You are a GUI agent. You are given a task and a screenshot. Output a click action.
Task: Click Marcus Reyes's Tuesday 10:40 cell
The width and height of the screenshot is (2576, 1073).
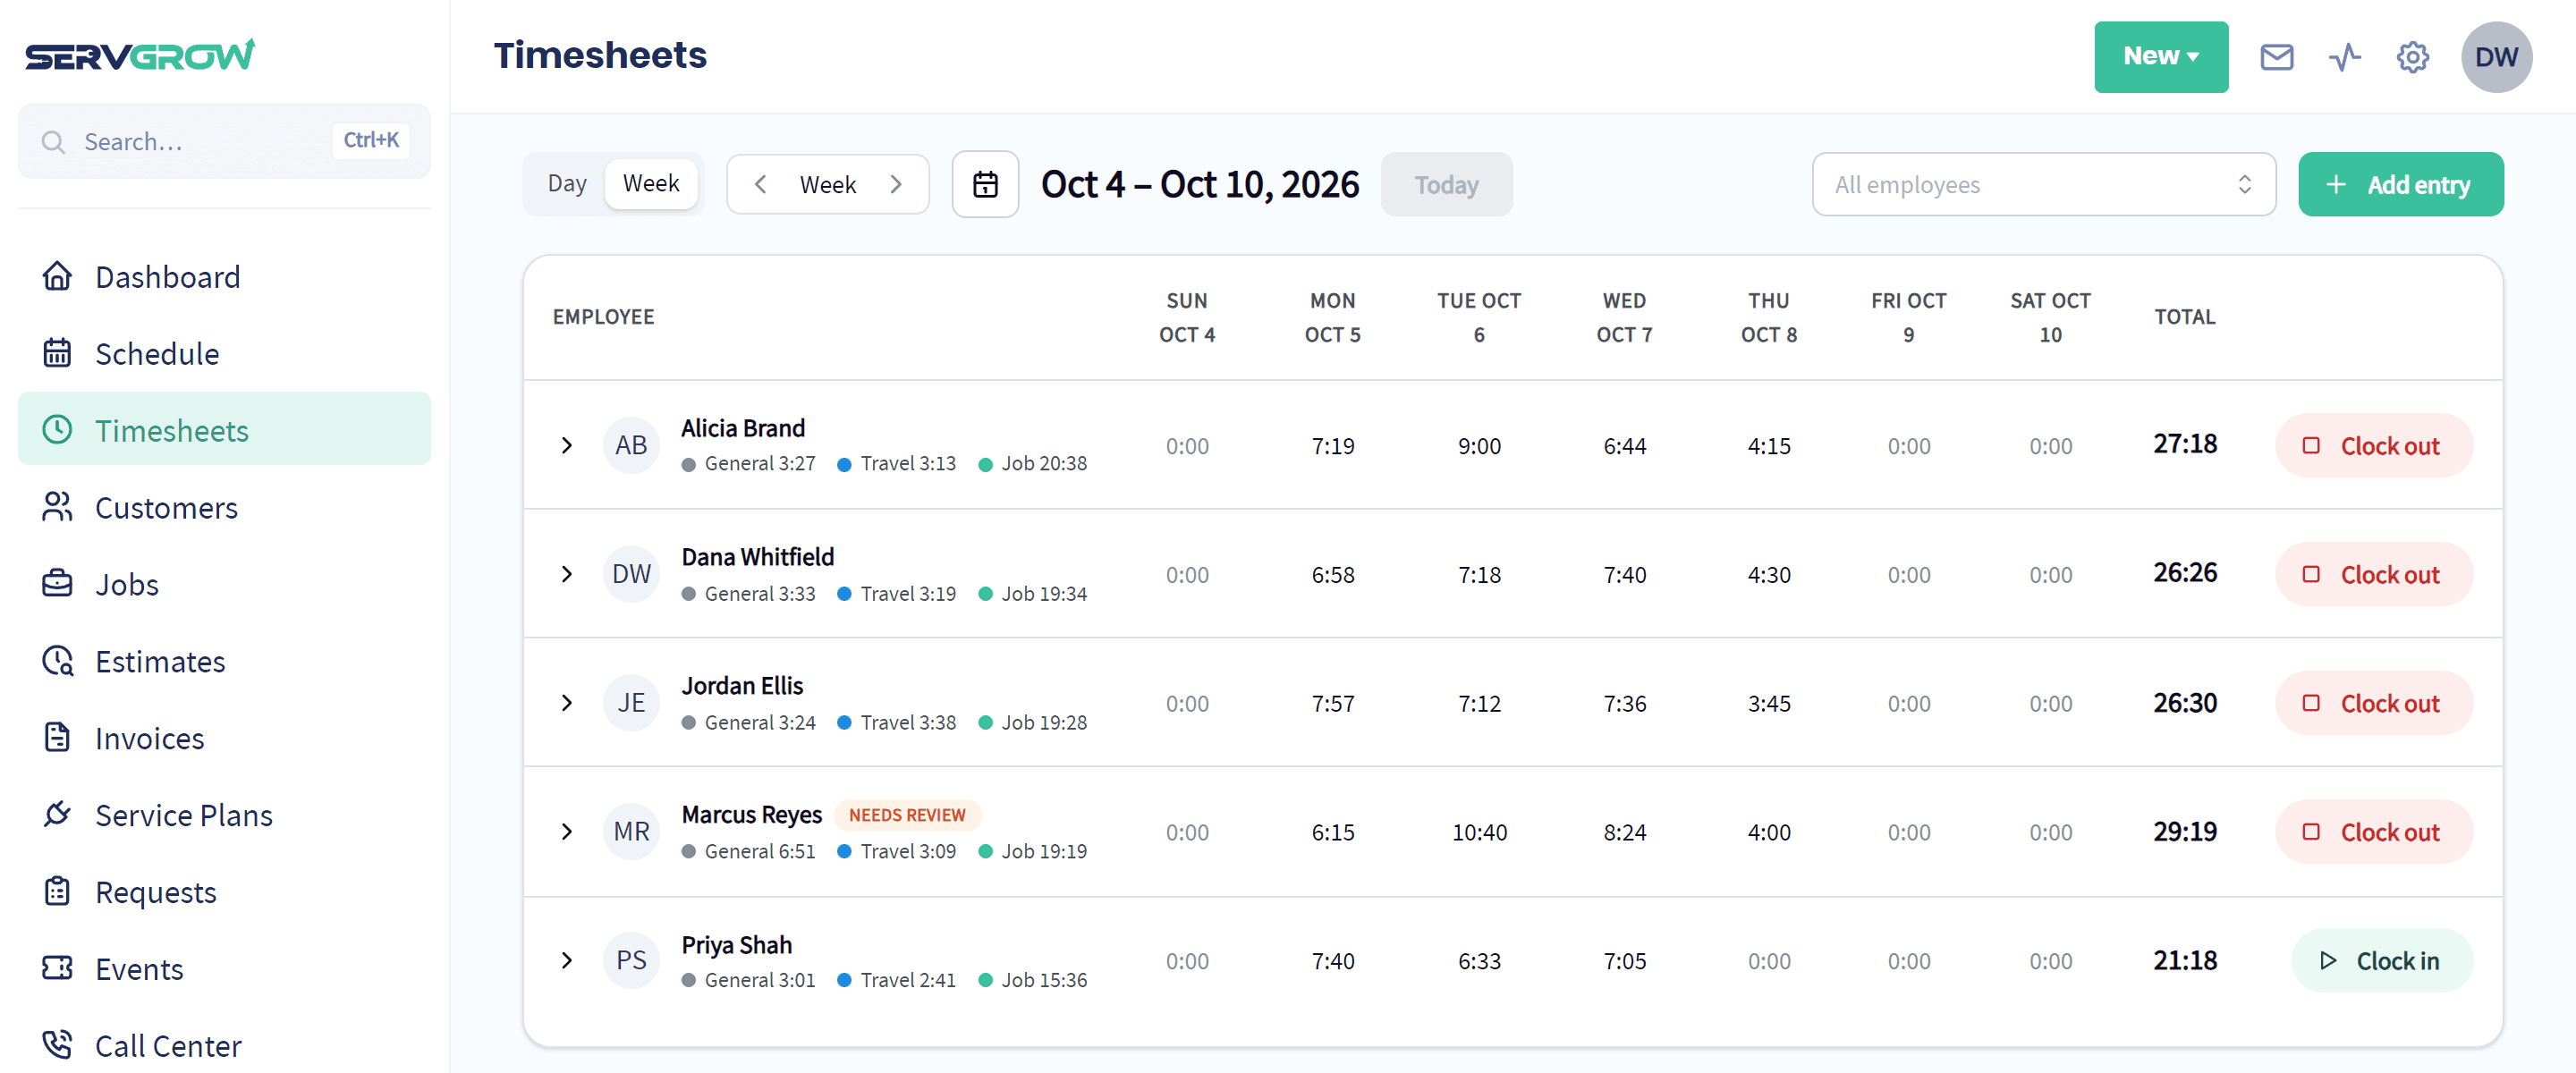1479,833
